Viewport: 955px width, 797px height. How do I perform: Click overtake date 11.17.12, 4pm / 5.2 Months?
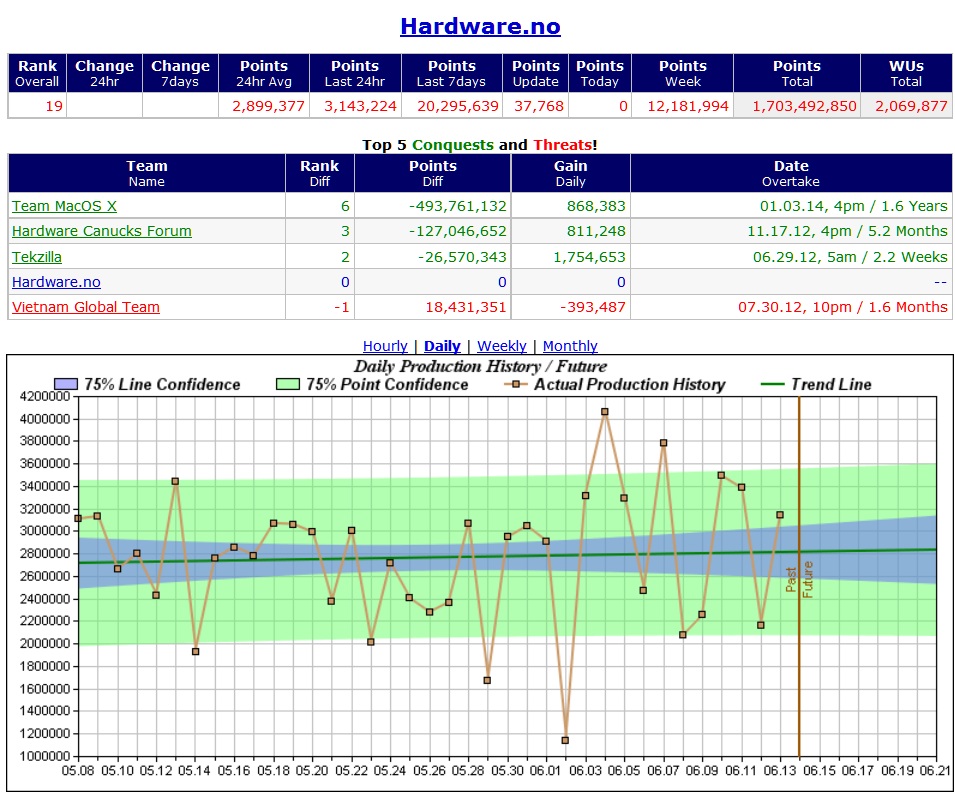pos(847,231)
